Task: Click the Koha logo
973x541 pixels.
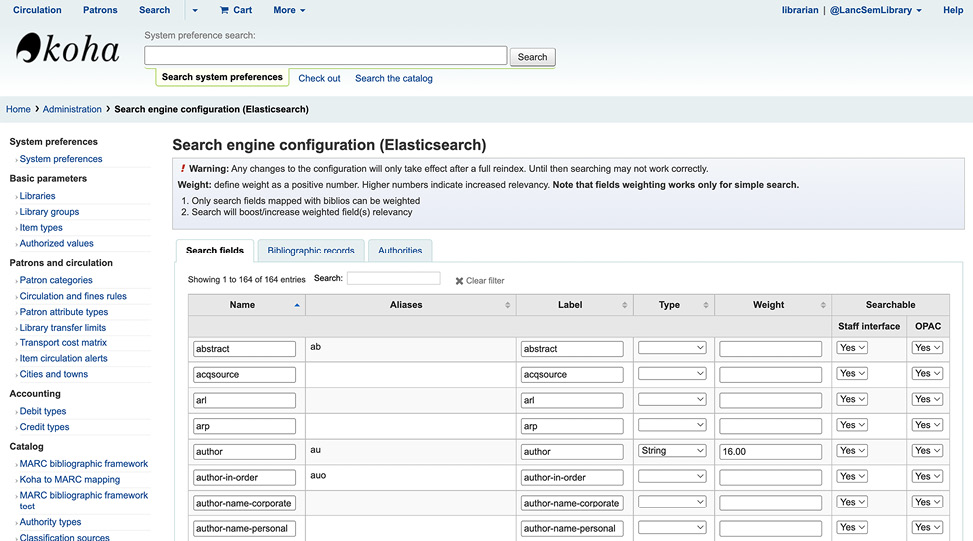Action: [x=68, y=49]
